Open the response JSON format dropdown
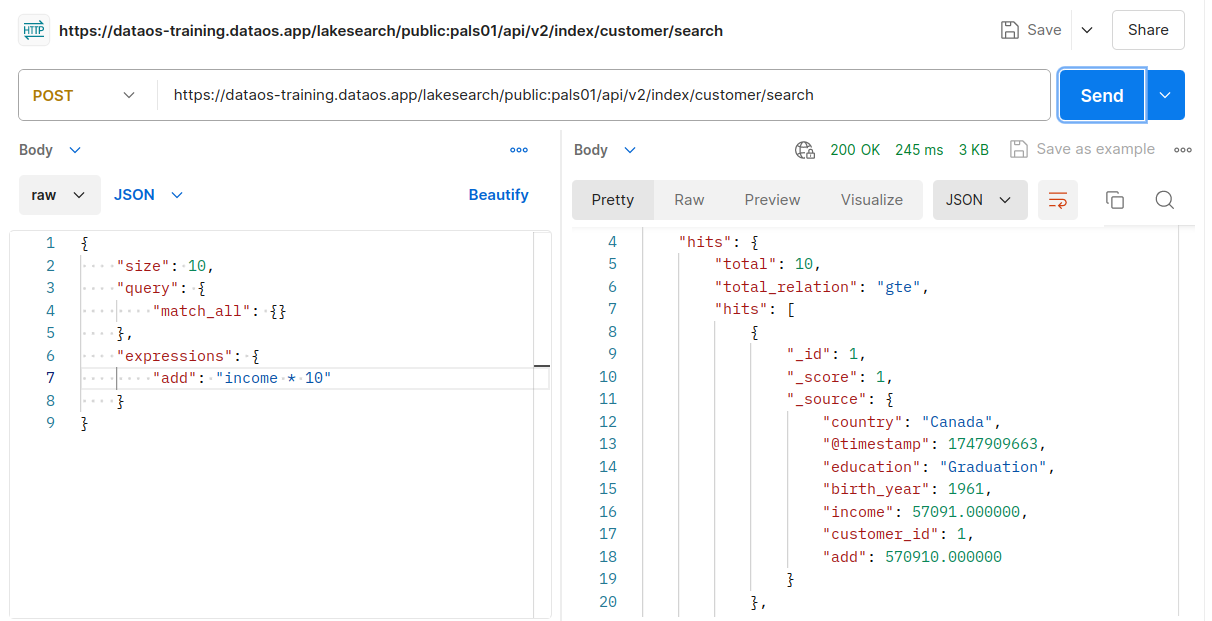 [x=980, y=200]
